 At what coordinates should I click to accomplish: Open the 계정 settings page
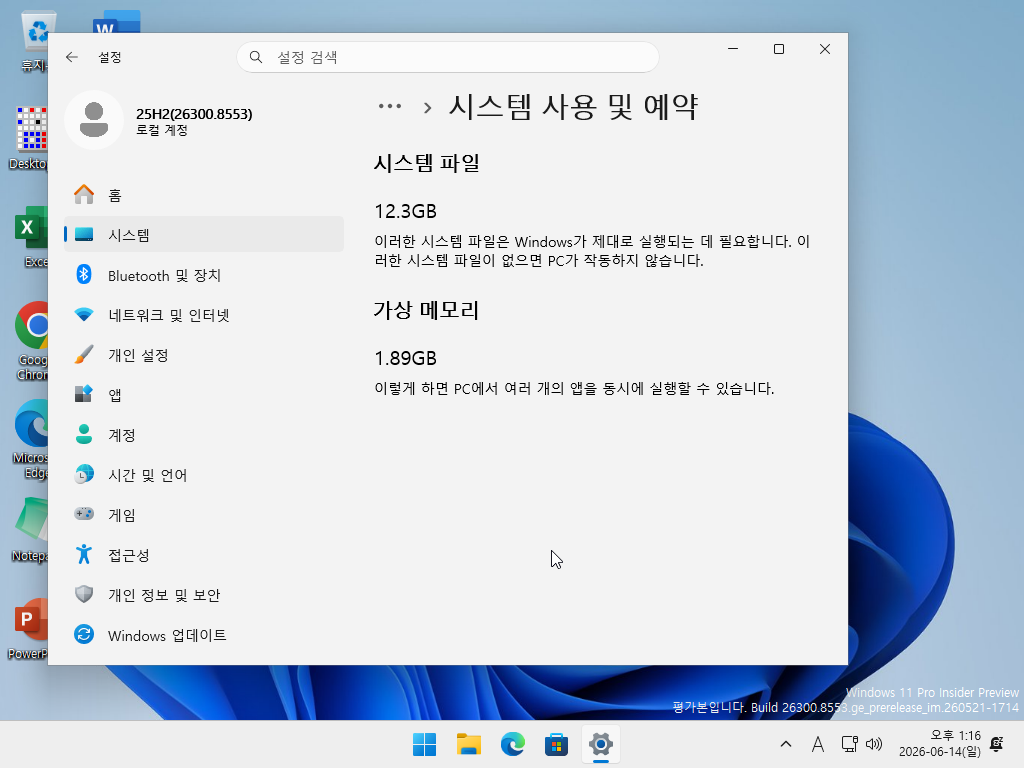click(204, 434)
